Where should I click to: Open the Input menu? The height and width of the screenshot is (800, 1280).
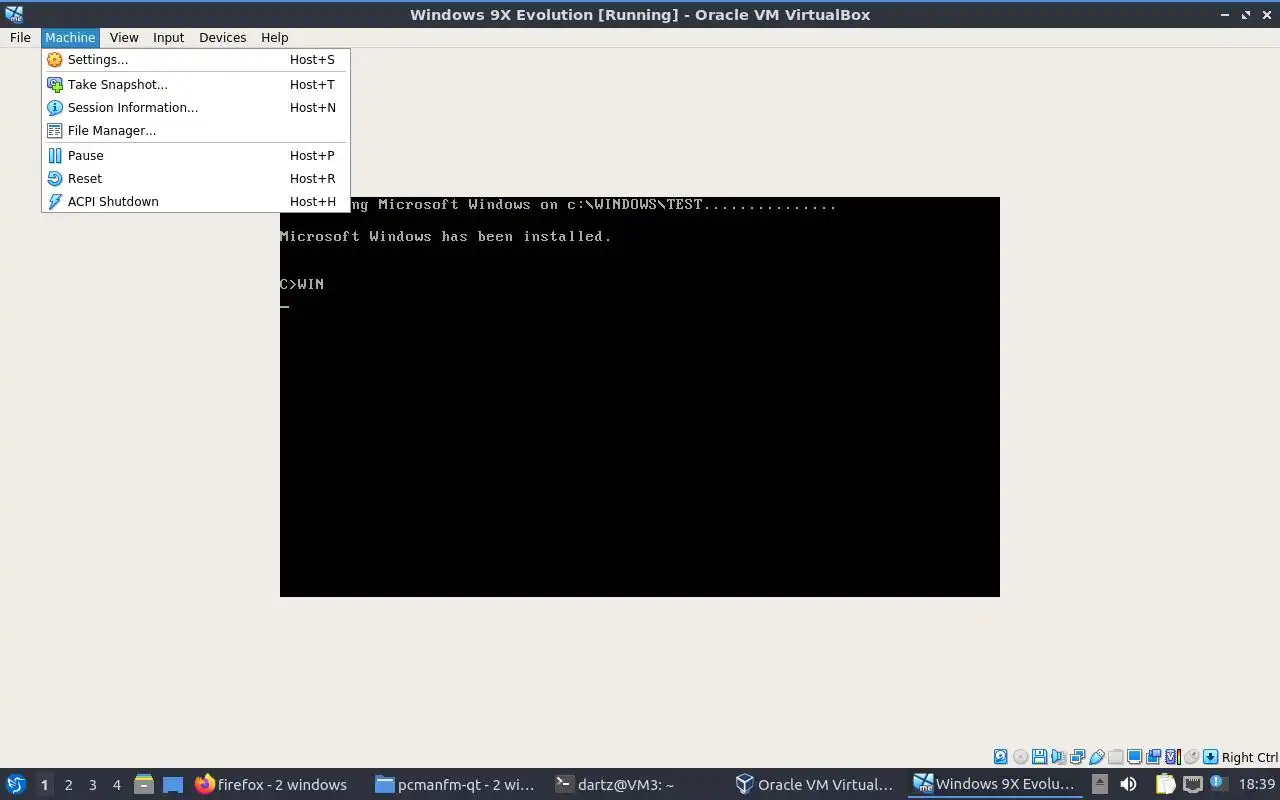pos(168,37)
